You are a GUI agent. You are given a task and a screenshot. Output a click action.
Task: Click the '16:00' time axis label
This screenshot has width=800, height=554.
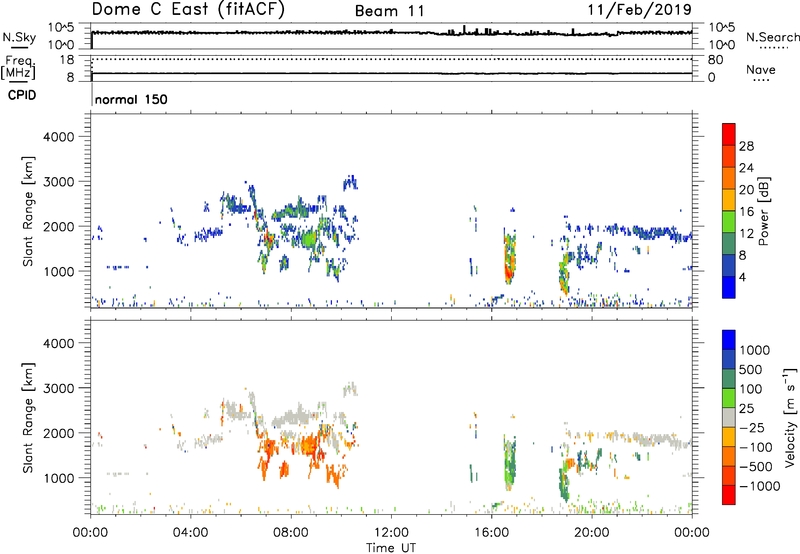[x=491, y=533]
